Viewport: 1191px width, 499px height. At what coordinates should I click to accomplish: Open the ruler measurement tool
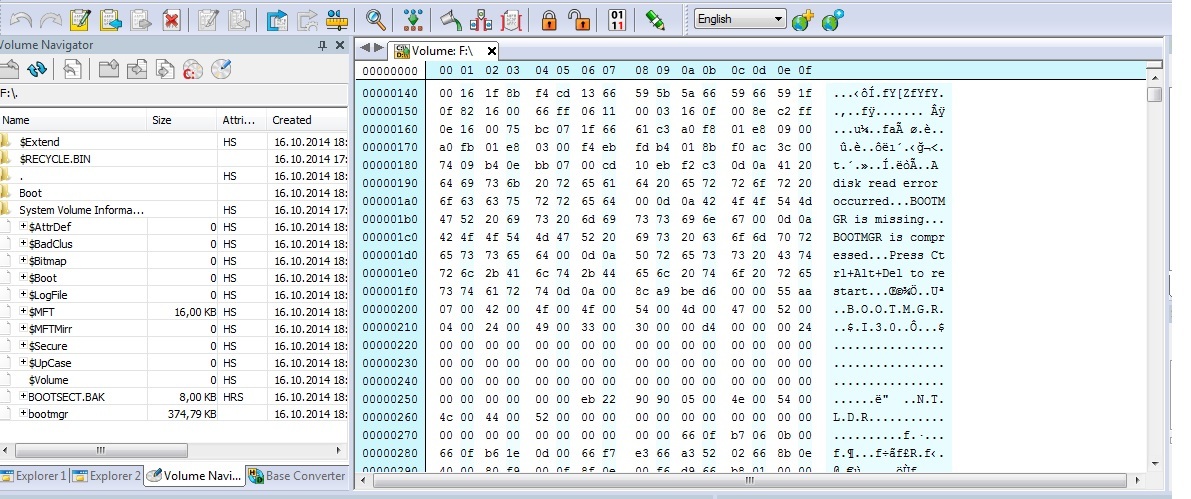point(336,20)
